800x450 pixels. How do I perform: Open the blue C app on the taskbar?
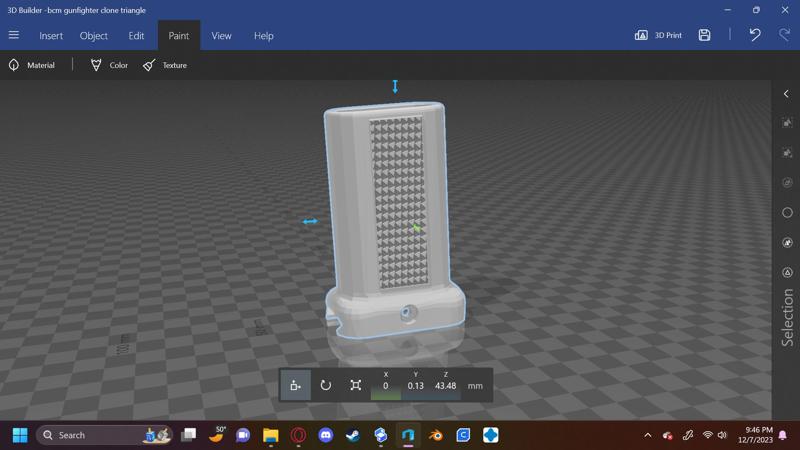coord(463,435)
